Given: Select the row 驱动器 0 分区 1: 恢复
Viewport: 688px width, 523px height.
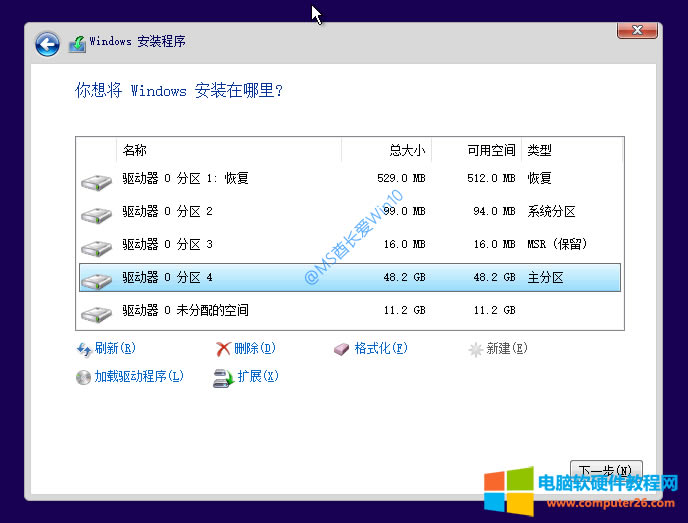Looking at the screenshot, I should [350, 178].
